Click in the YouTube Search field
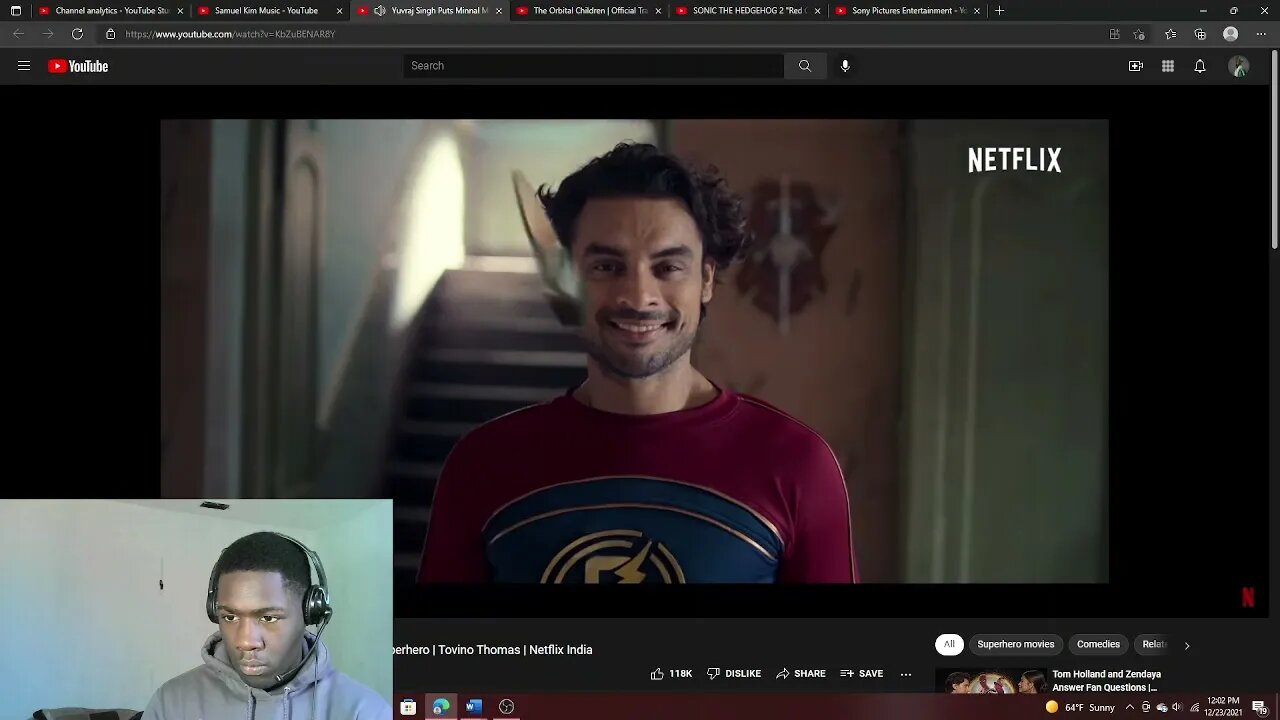 tap(594, 66)
